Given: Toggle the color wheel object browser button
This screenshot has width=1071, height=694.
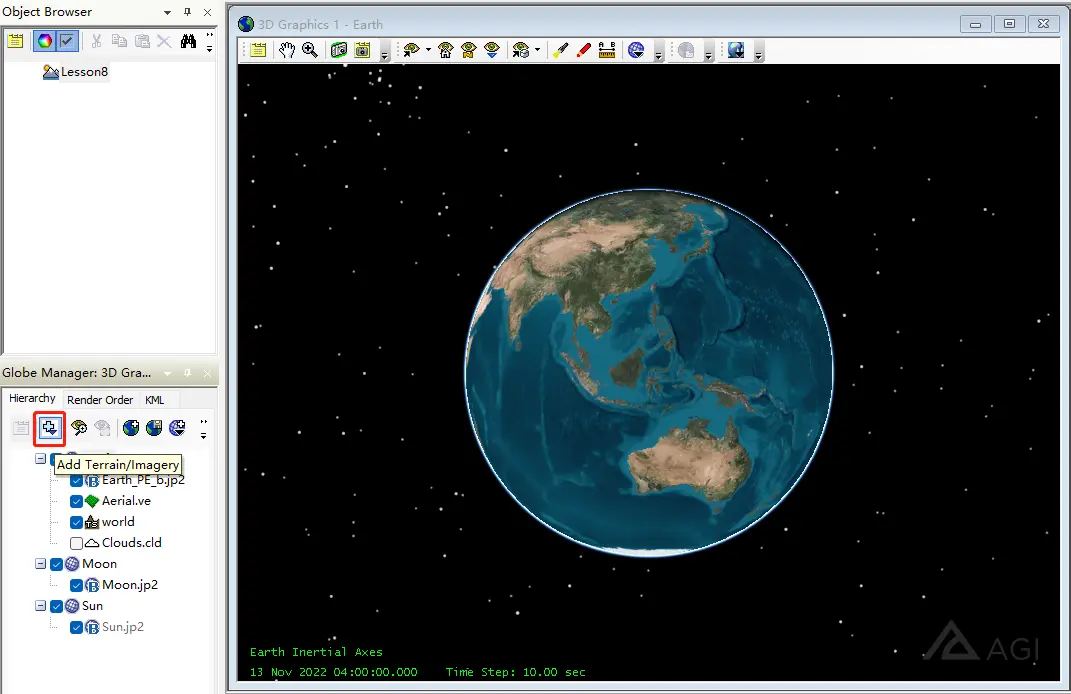Looking at the screenshot, I should [x=44, y=41].
